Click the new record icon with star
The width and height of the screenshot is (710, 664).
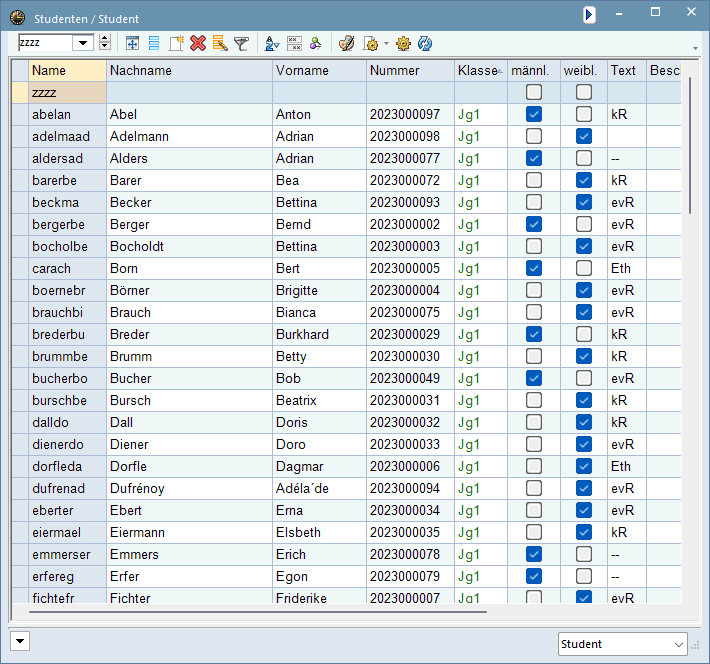click(x=176, y=43)
